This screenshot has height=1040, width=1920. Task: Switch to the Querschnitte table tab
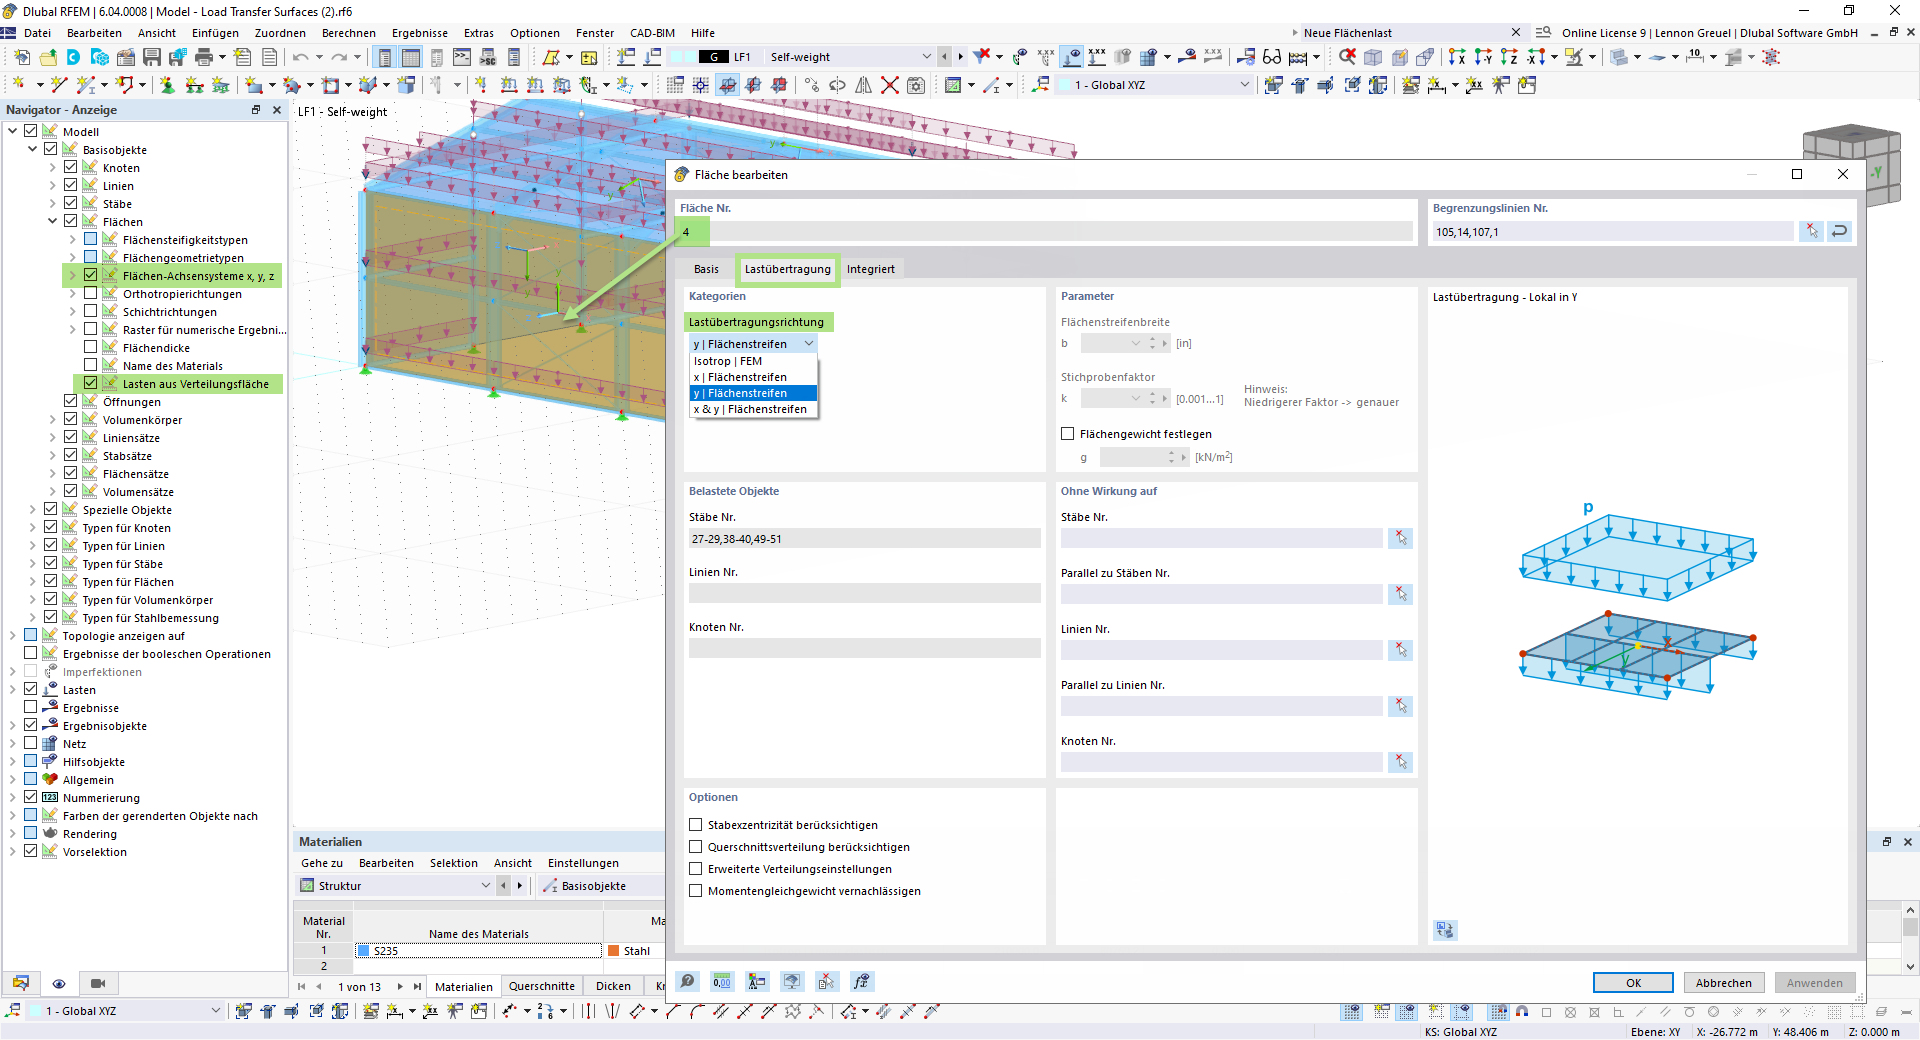542,986
